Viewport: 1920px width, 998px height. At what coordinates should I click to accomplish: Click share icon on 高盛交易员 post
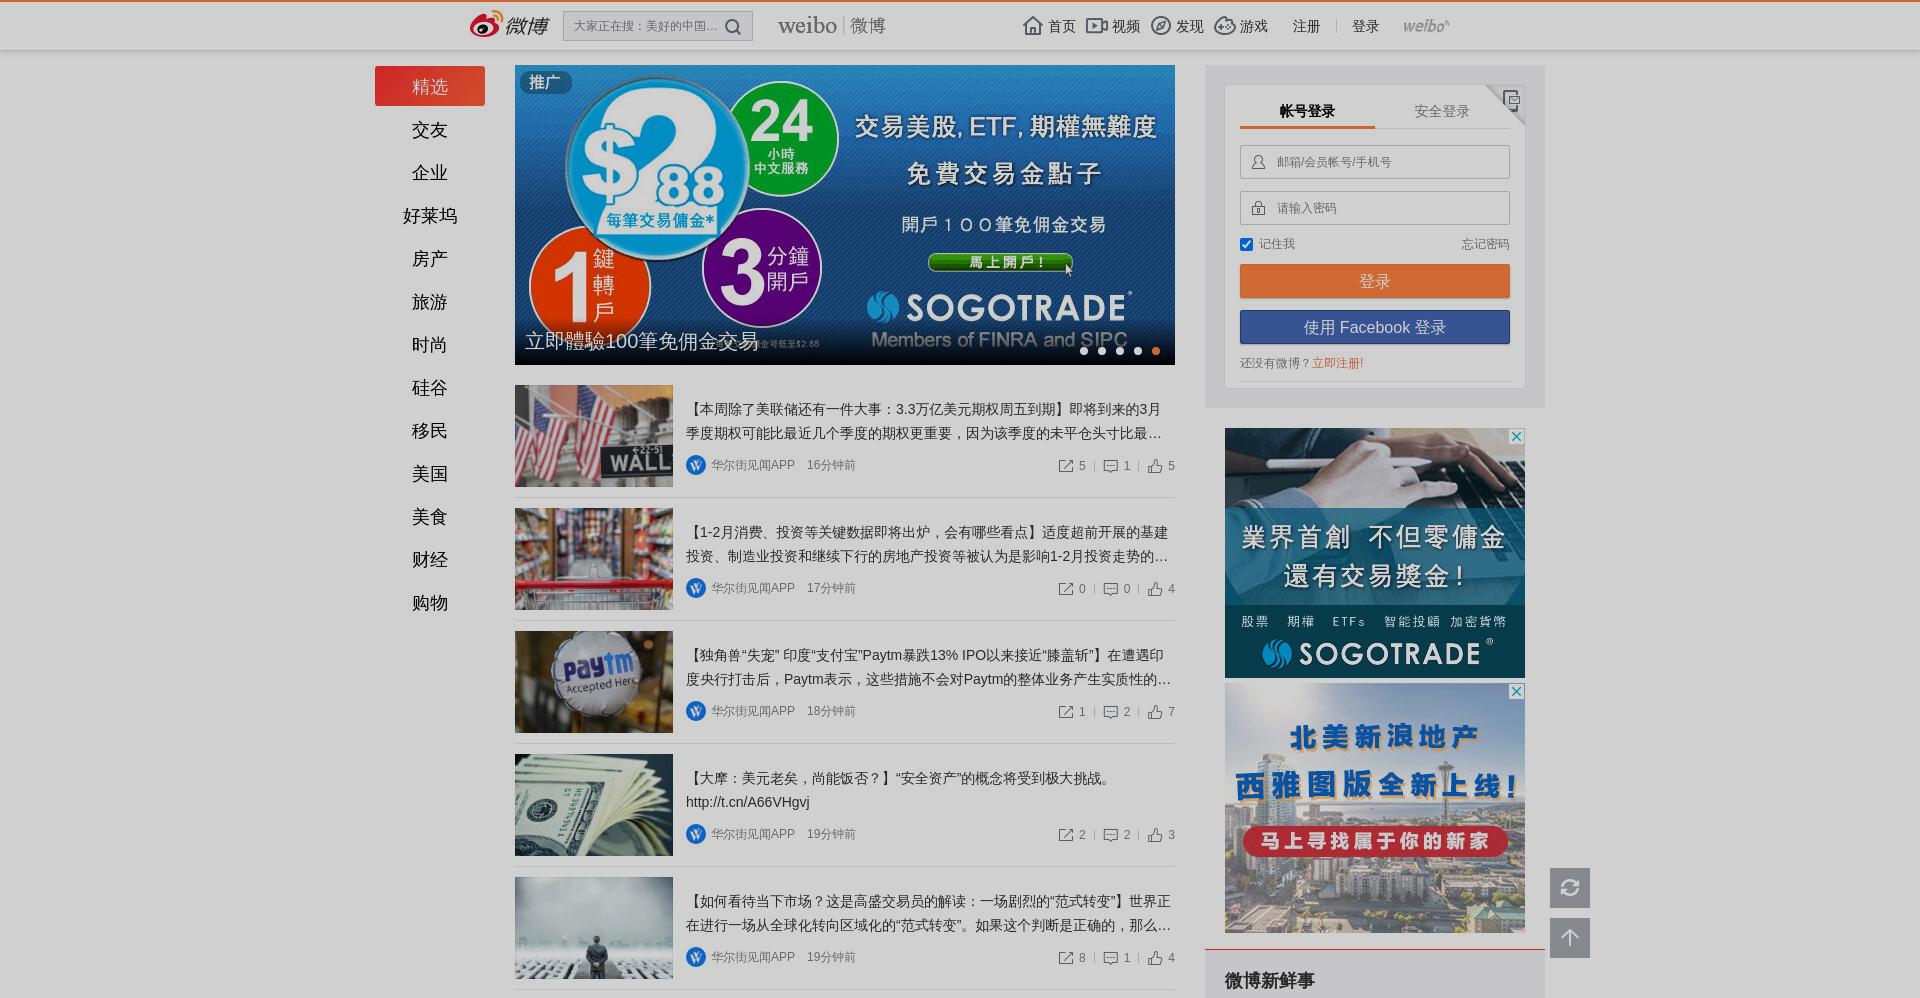tap(1066, 958)
